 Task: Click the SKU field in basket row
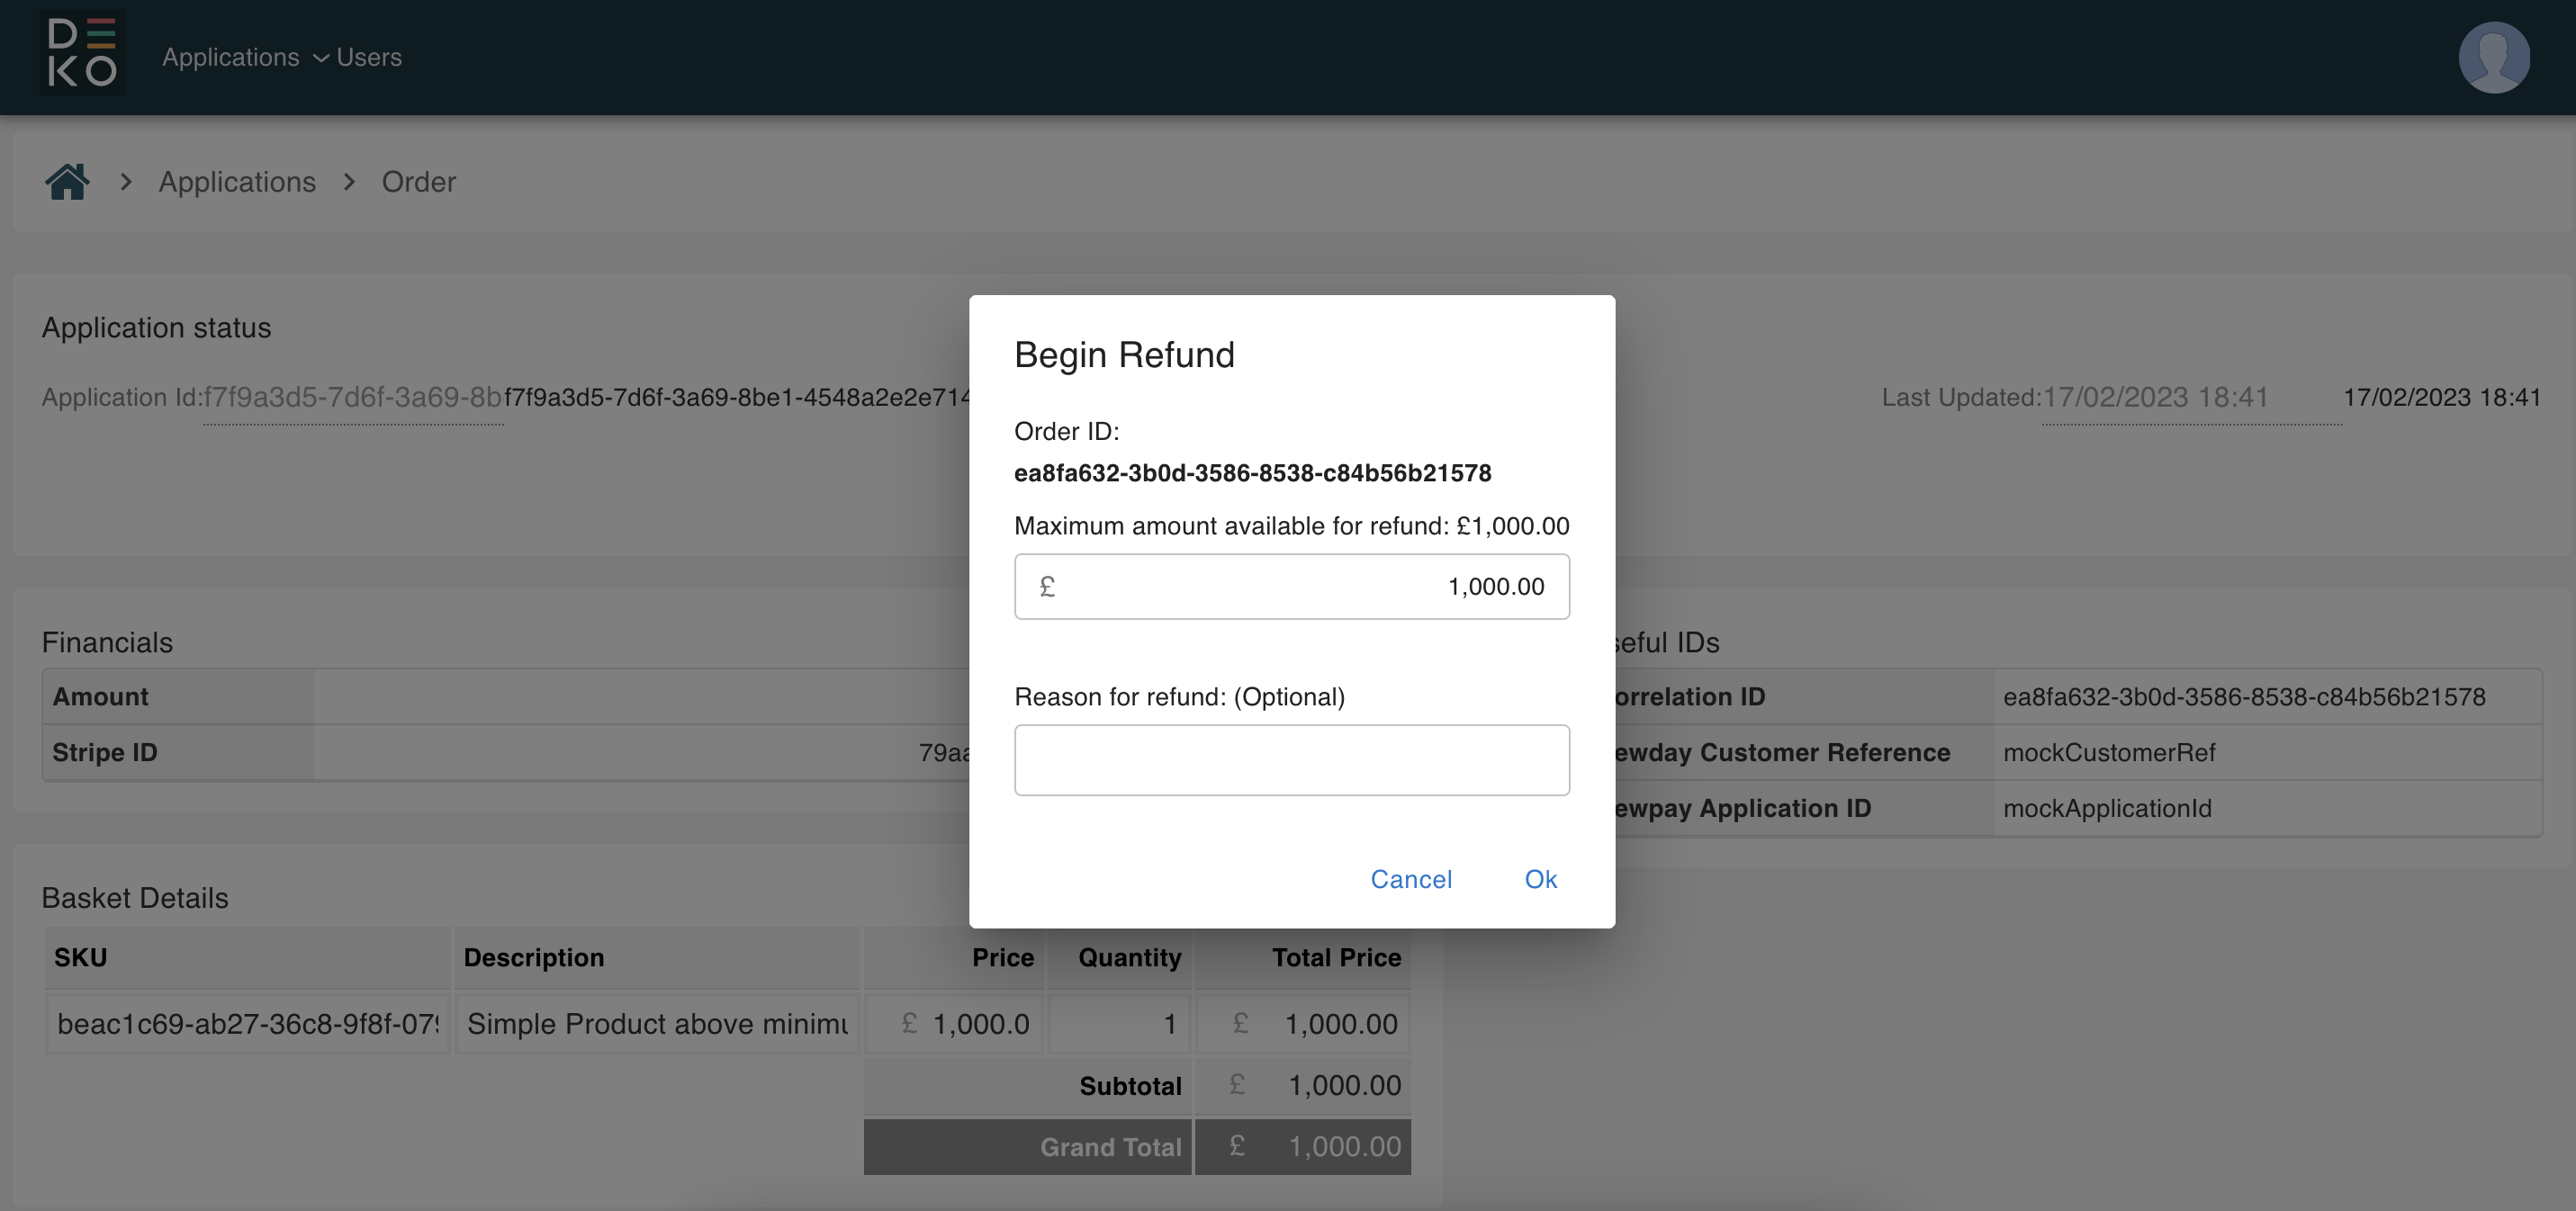(x=247, y=1024)
